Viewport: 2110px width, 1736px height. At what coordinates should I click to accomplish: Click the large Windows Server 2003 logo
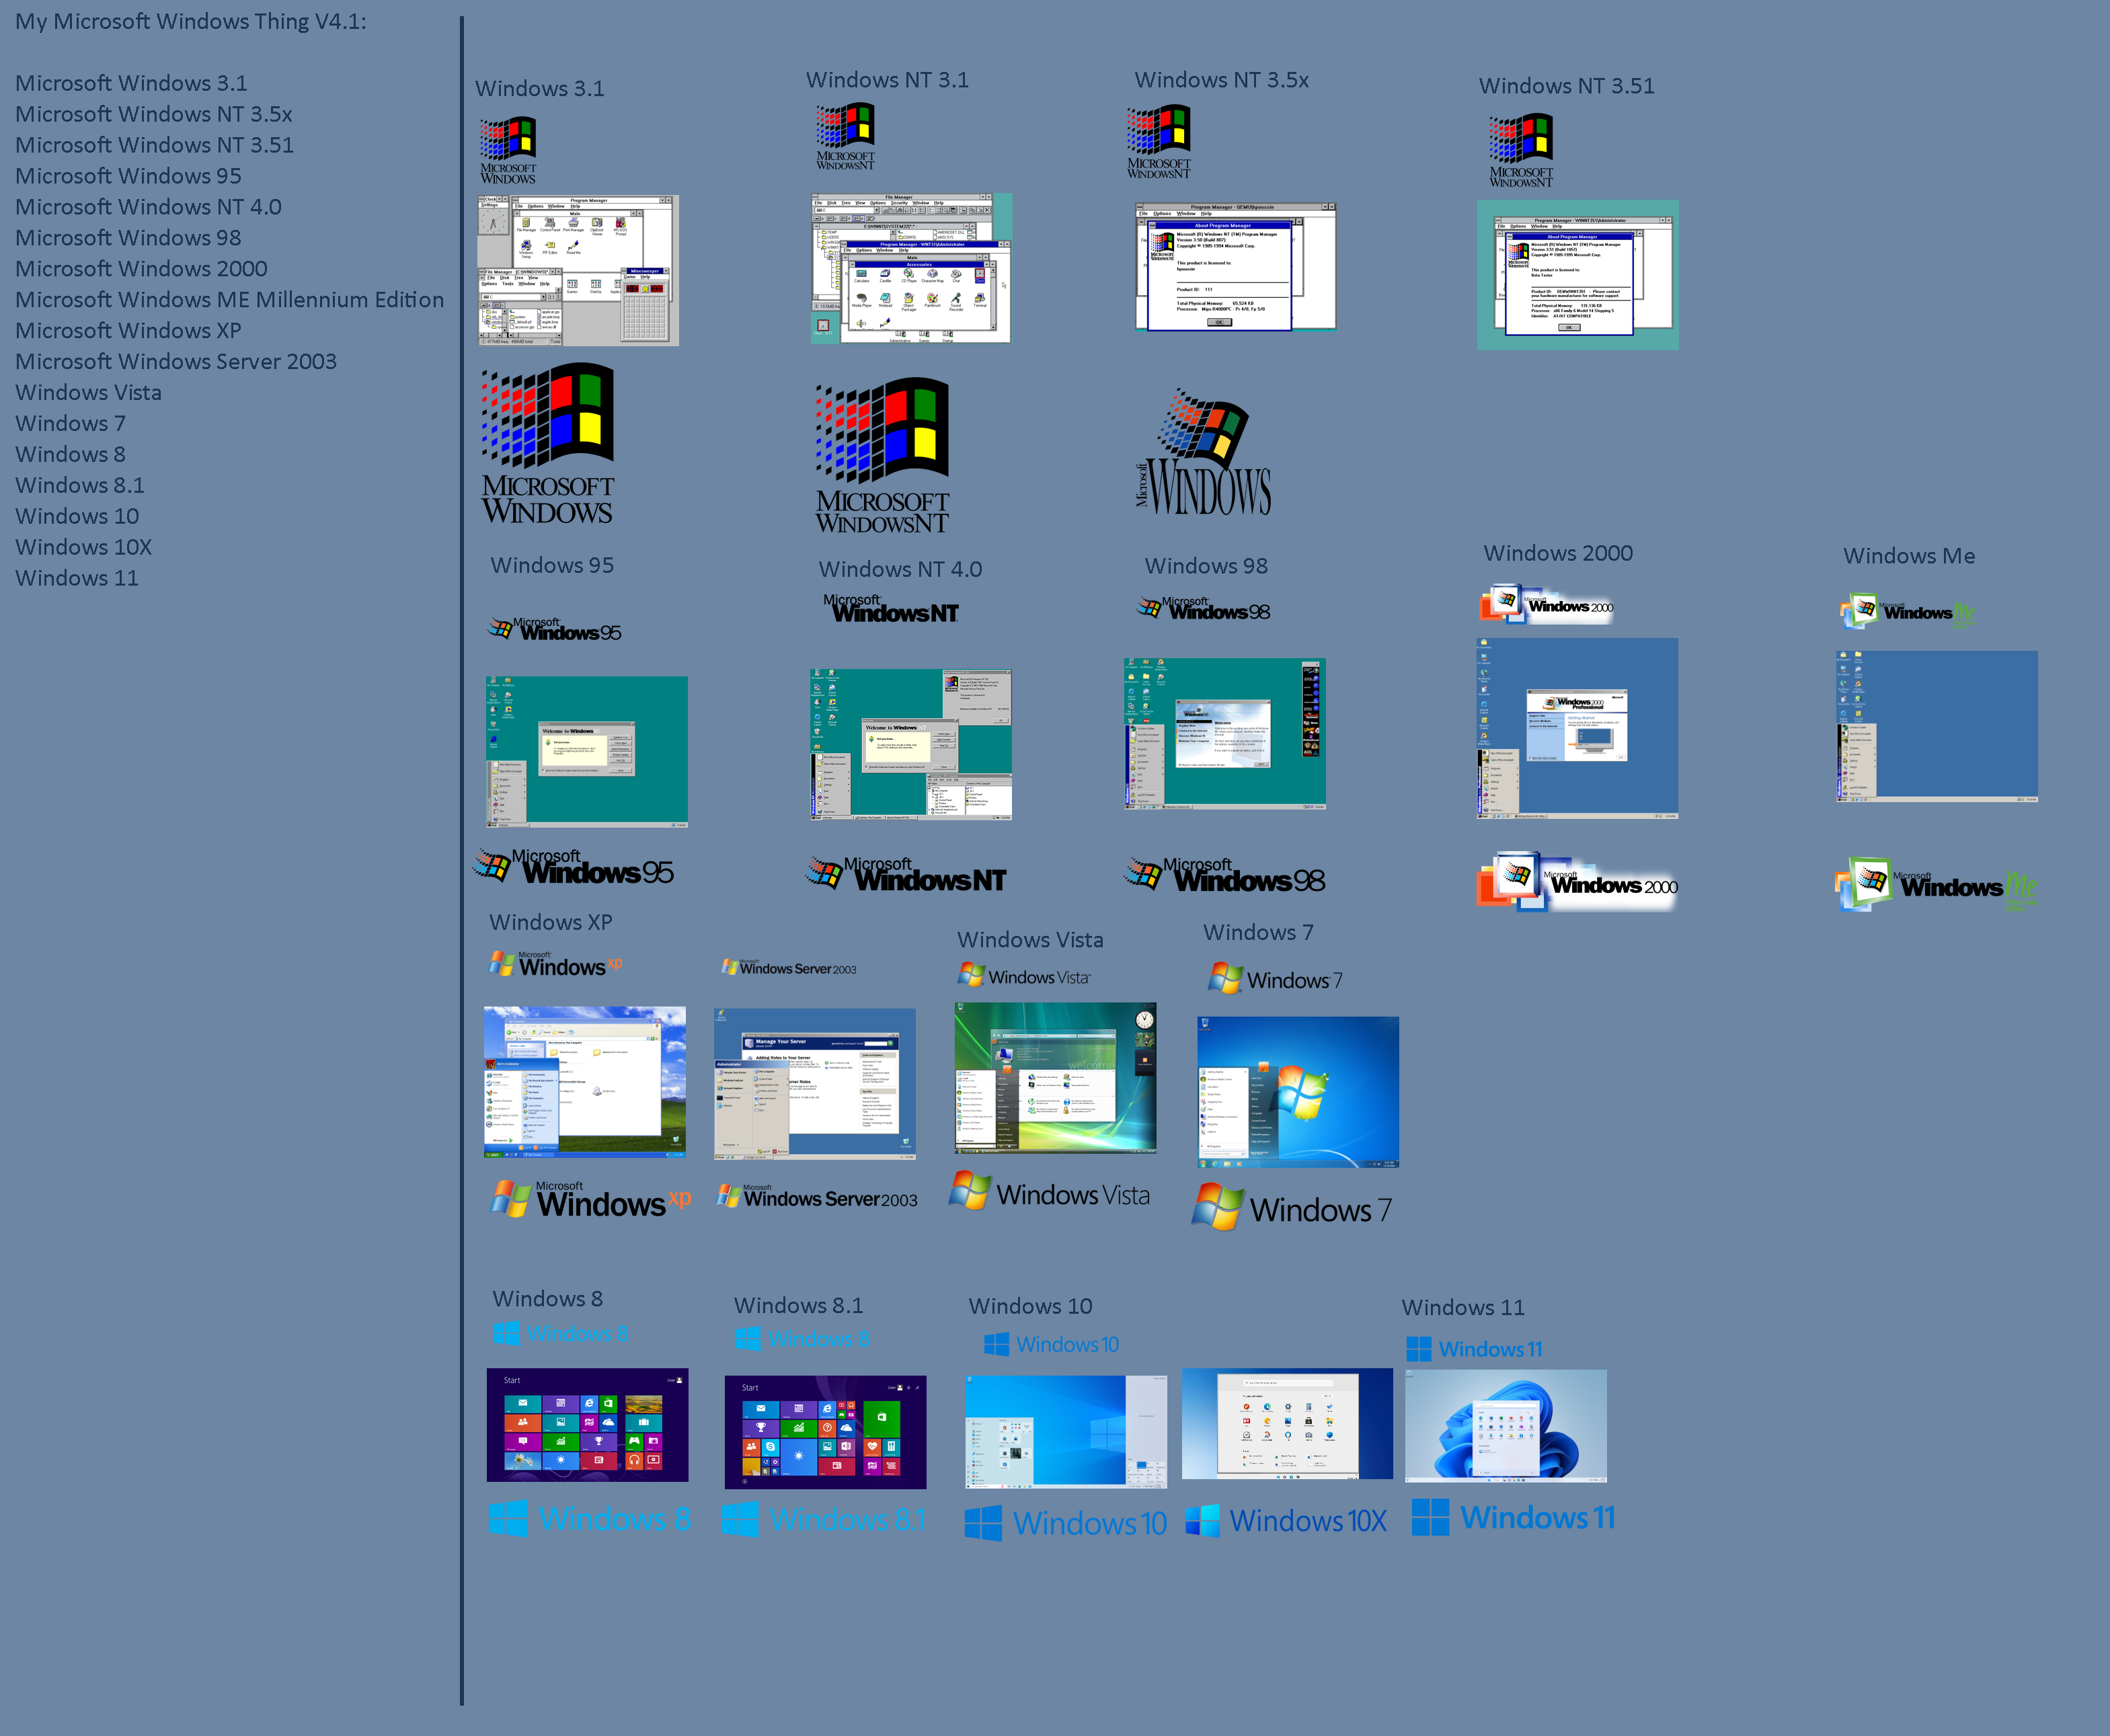click(x=817, y=1196)
